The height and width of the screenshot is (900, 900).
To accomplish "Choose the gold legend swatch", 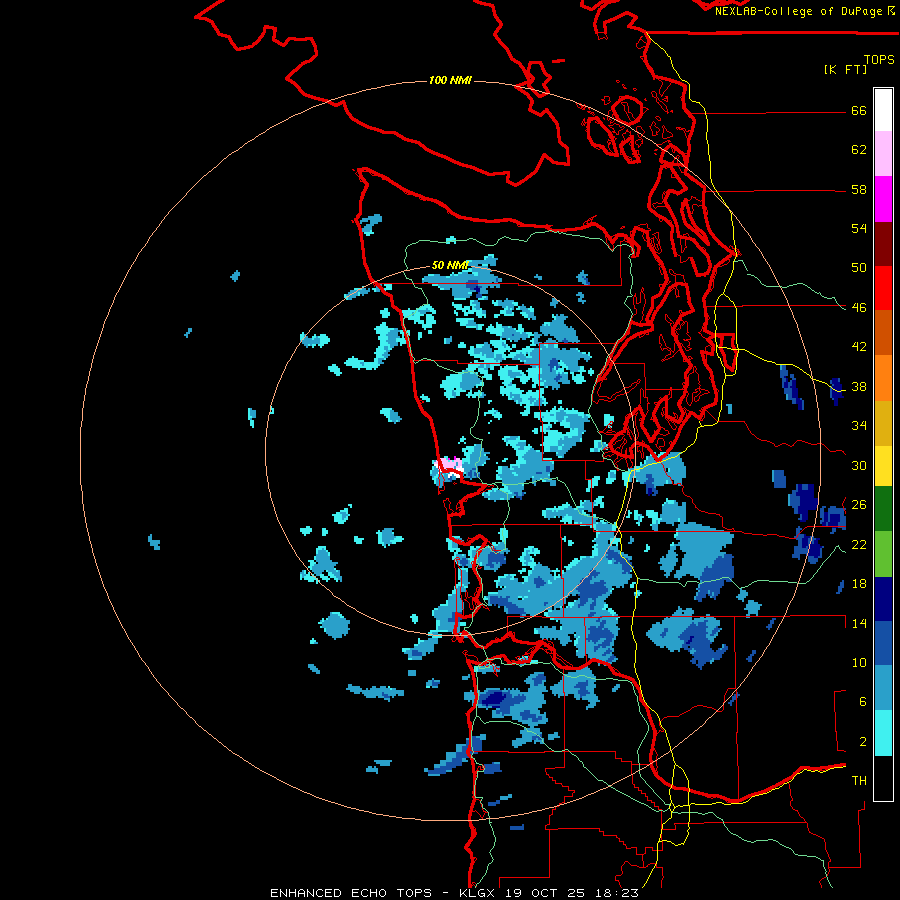I will (x=883, y=423).
